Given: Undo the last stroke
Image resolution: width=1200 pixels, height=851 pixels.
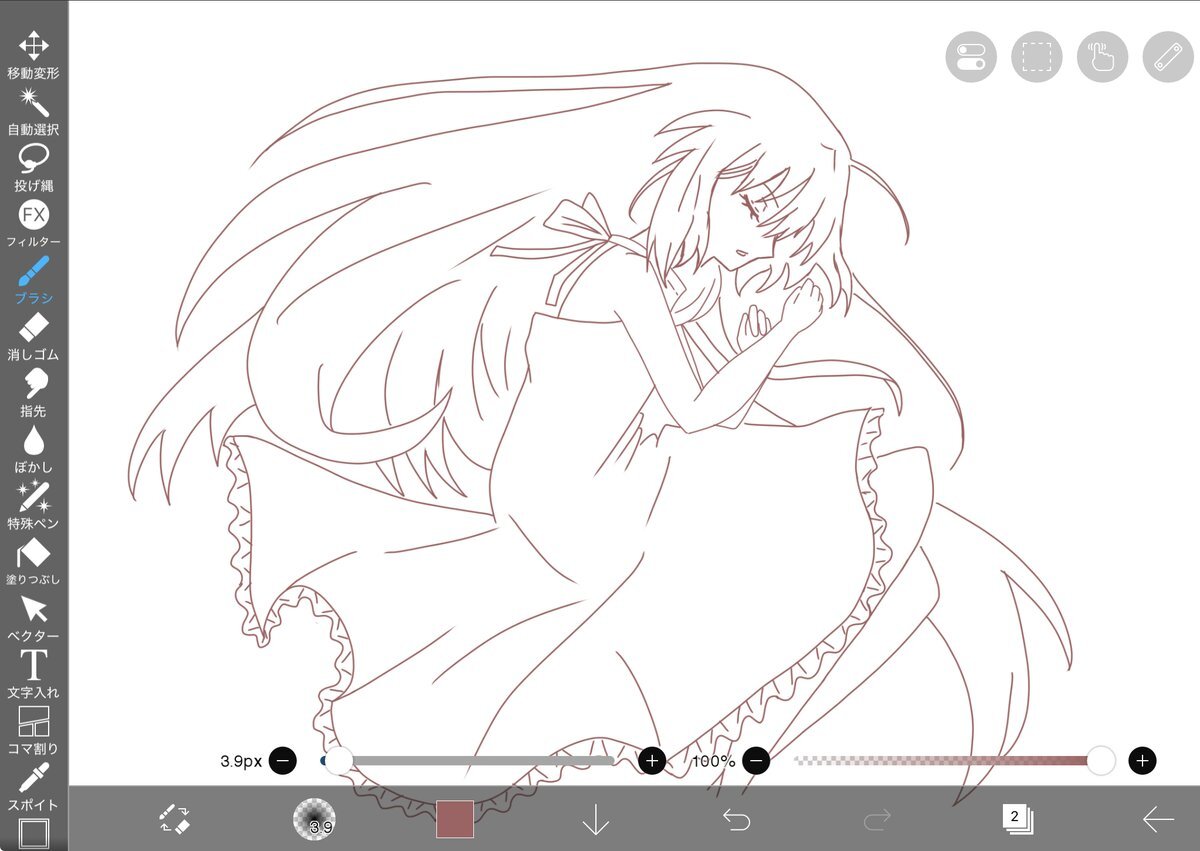Looking at the screenshot, I should (x=736, y=819).
